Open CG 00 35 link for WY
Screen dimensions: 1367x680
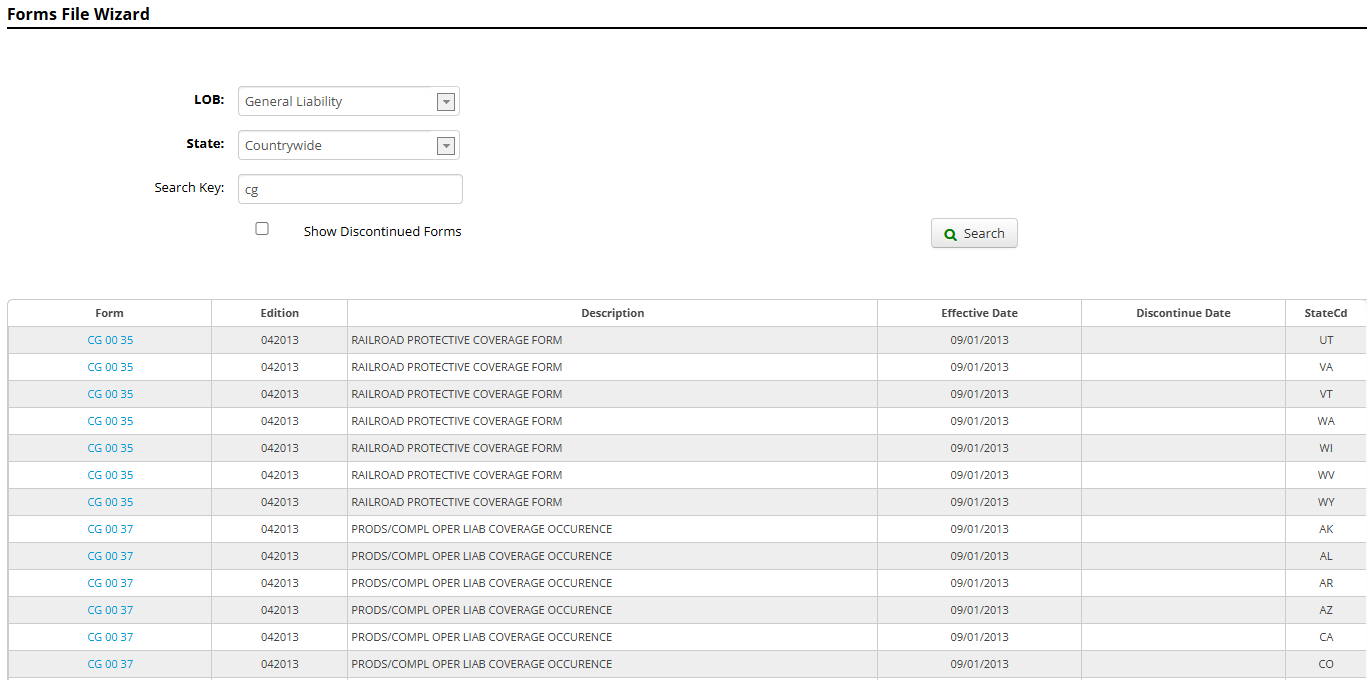[x=110, y=502]
